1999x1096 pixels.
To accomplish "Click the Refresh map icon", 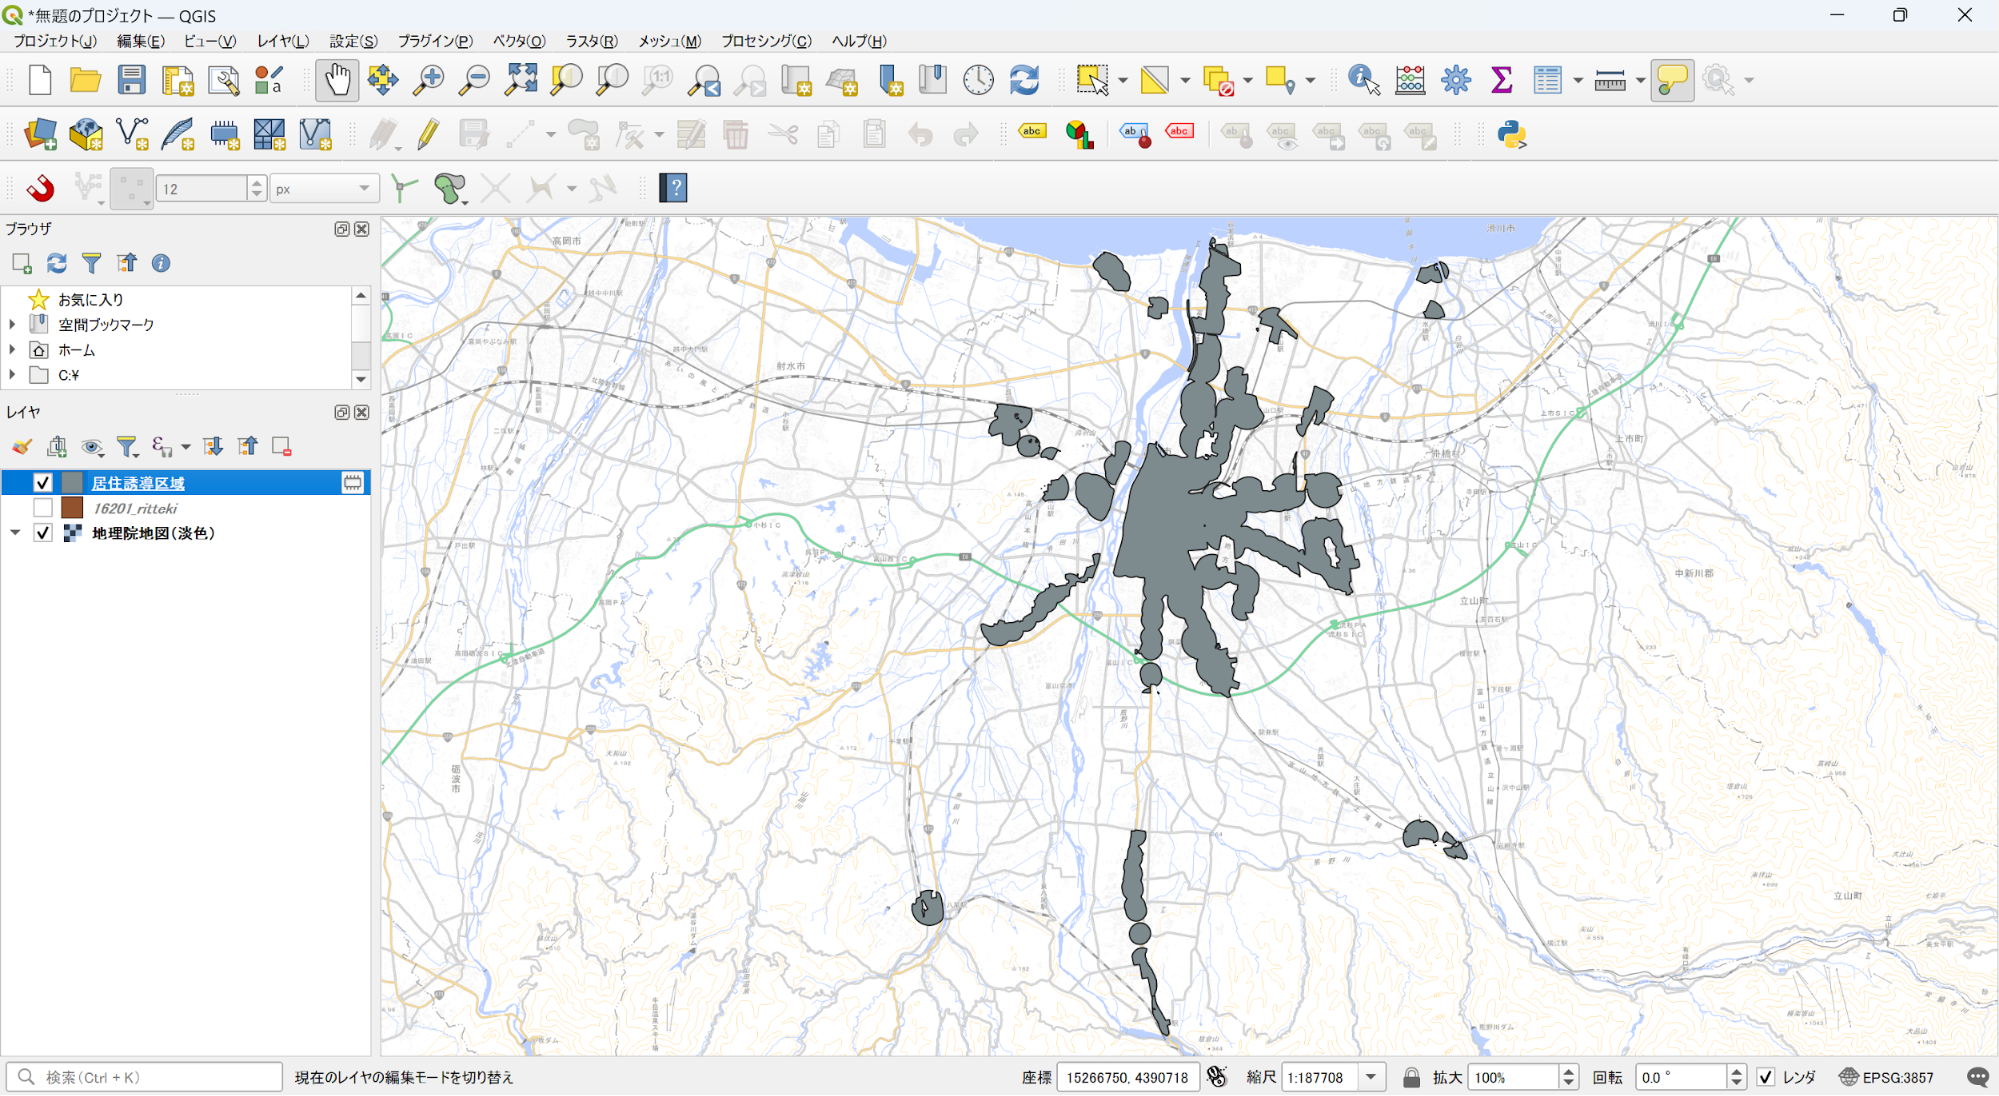I will [1024, 80].
